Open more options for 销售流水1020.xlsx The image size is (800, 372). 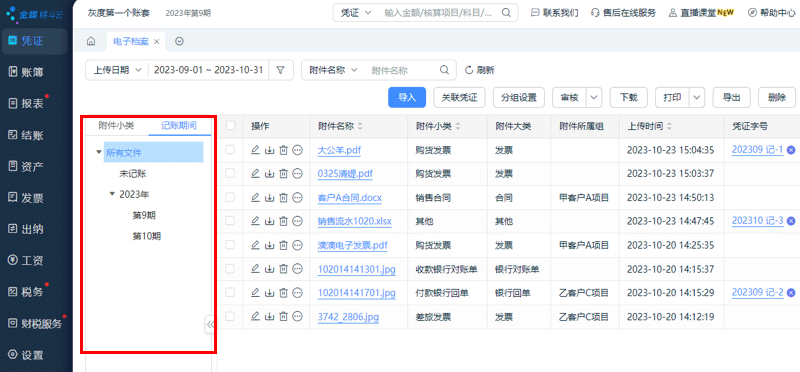pos(297,221)
